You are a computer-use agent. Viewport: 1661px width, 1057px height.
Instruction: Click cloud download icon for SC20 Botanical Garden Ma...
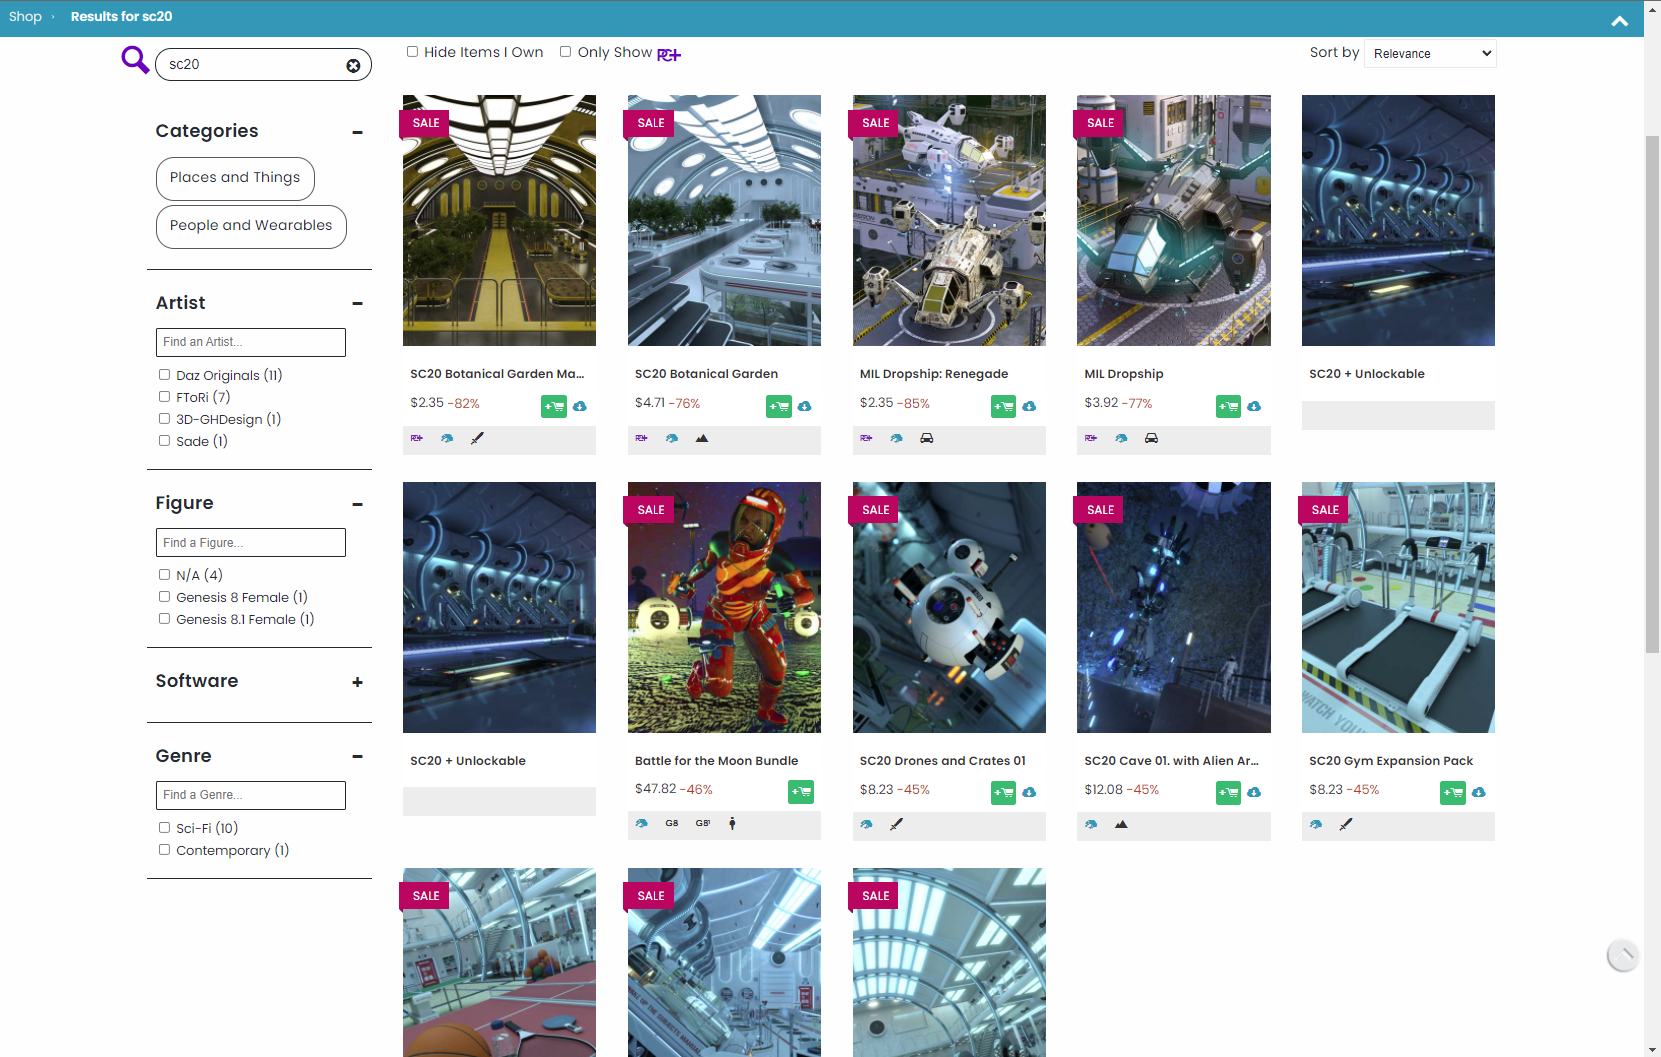tap(580, 406)
